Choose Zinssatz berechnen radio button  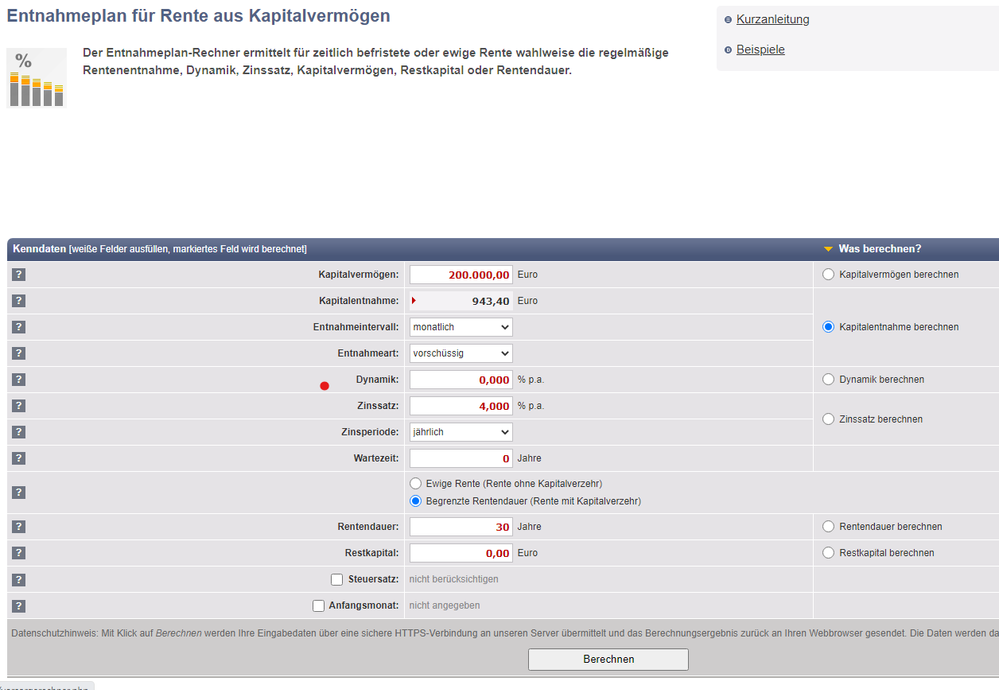point(827,419)
